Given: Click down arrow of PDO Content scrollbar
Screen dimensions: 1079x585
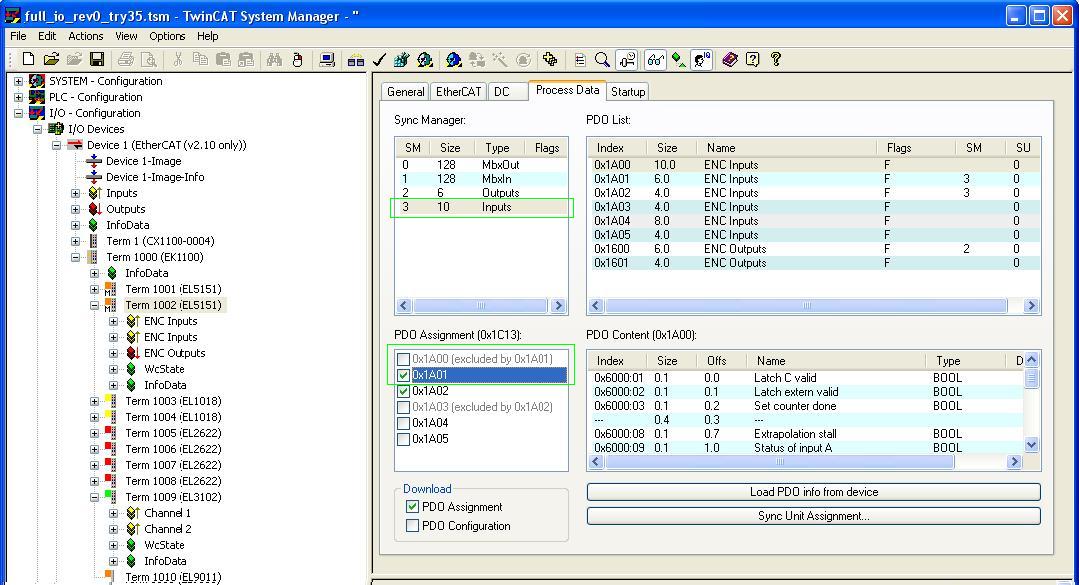Looking at the screenshot, I should coord(1031,445).
